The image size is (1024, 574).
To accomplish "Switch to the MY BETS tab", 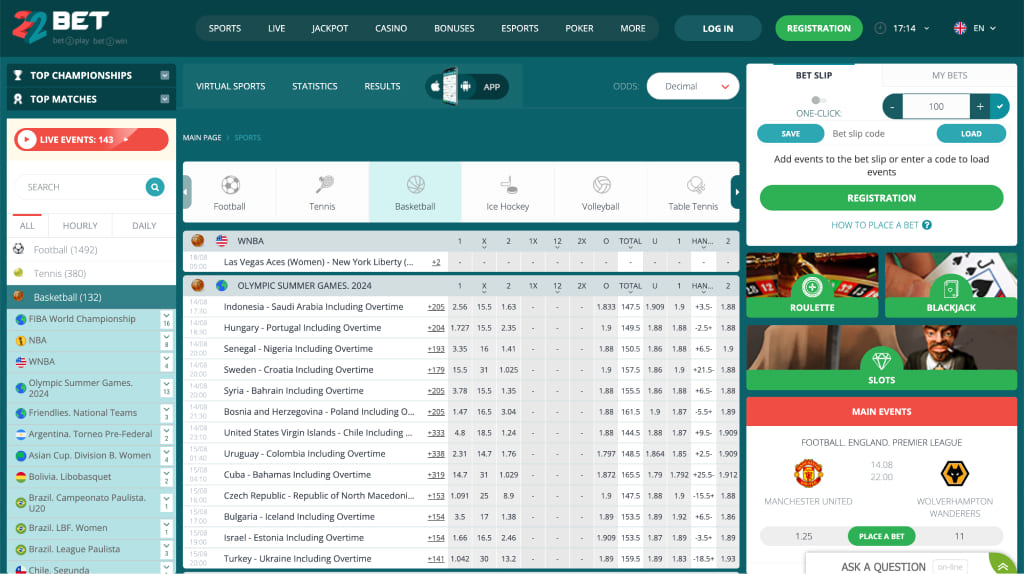I will [x=949, y=75].
